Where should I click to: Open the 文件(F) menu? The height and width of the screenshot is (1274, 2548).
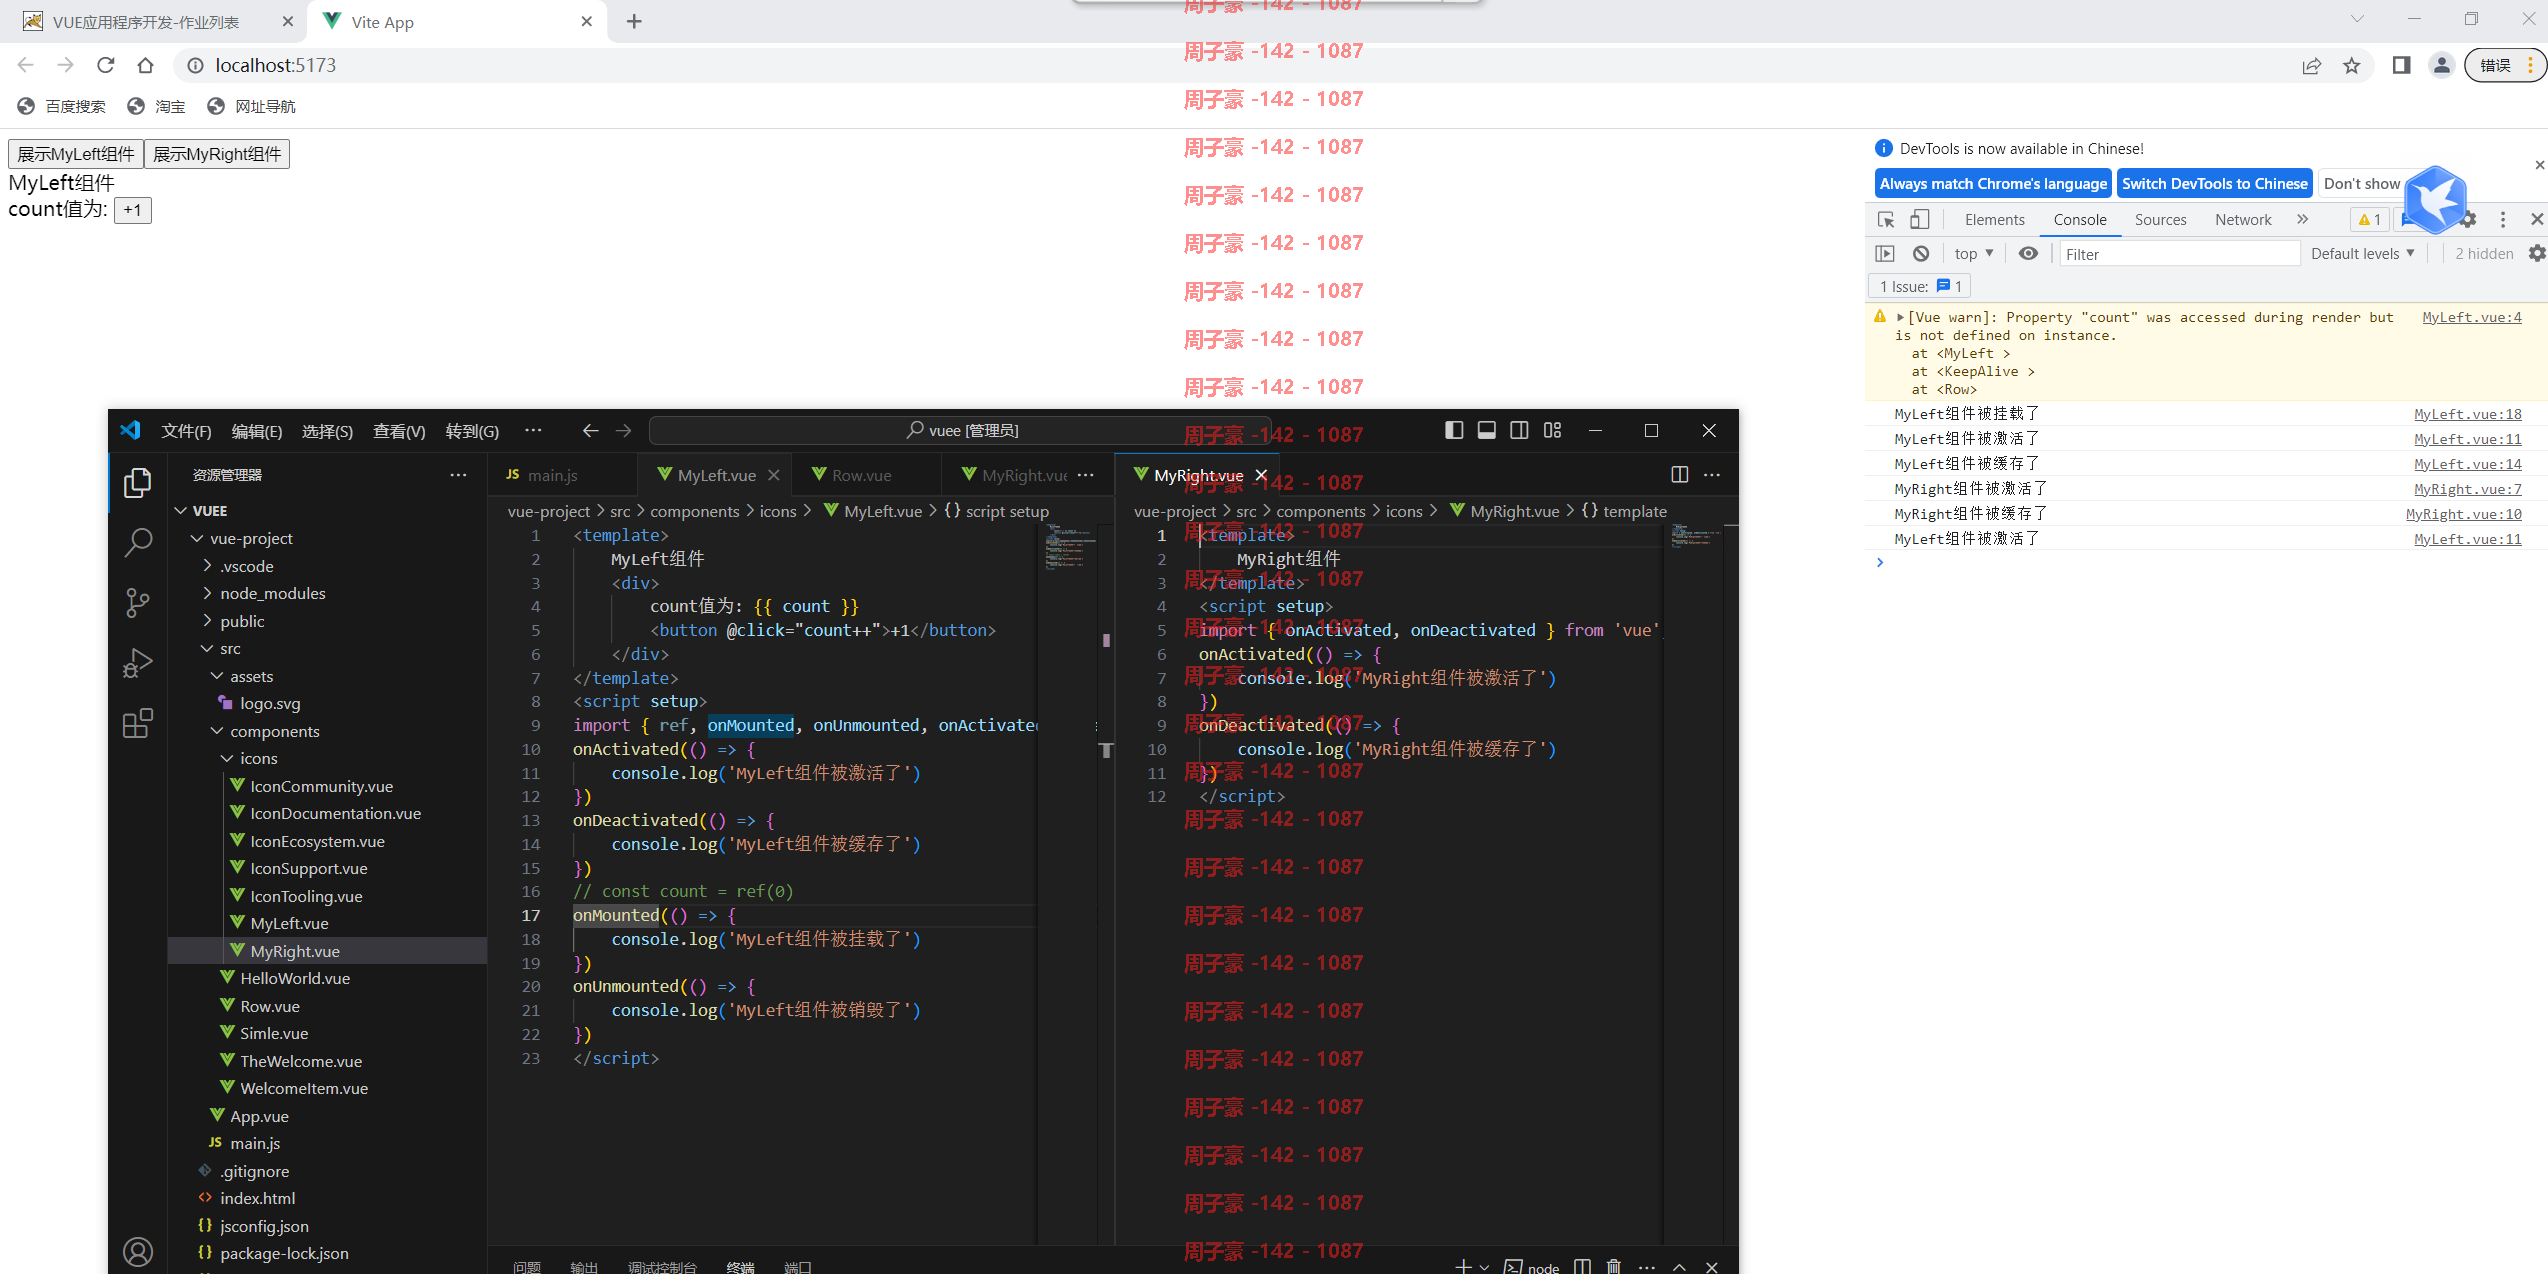click(186, 431)
